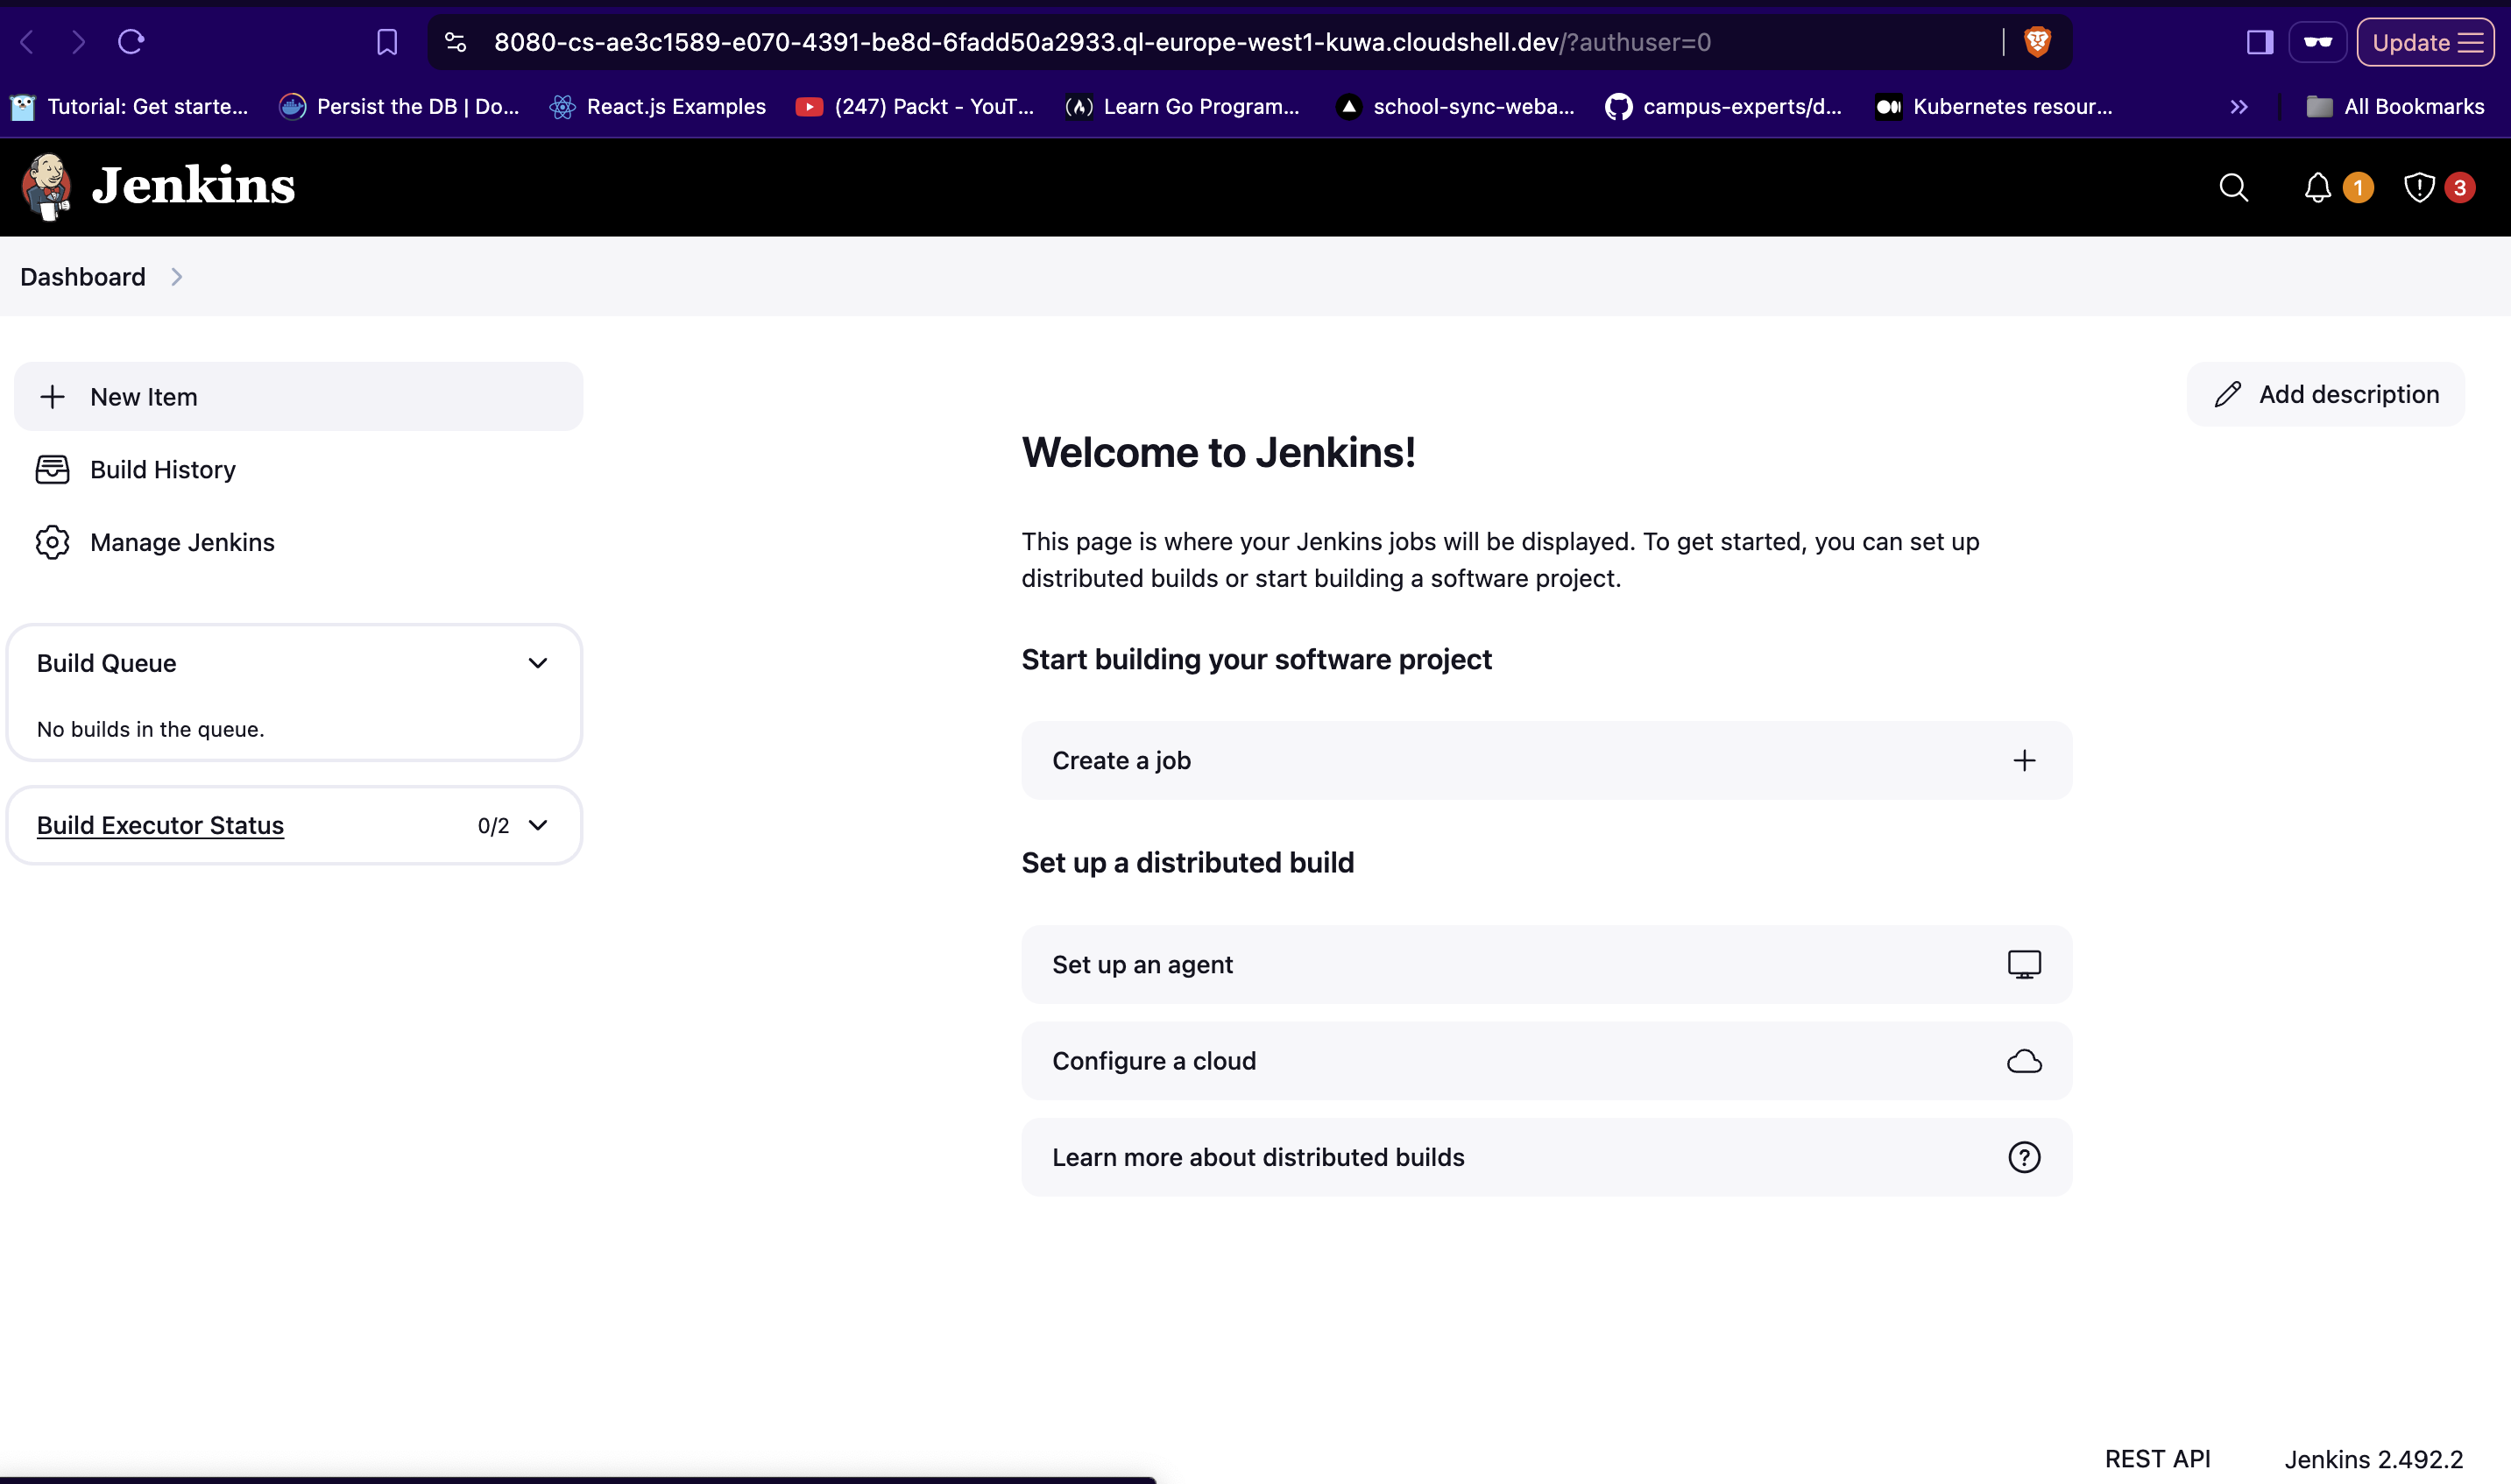
Task: Click the Brave Shields lion icon
Action: (x=2037, y=42)
